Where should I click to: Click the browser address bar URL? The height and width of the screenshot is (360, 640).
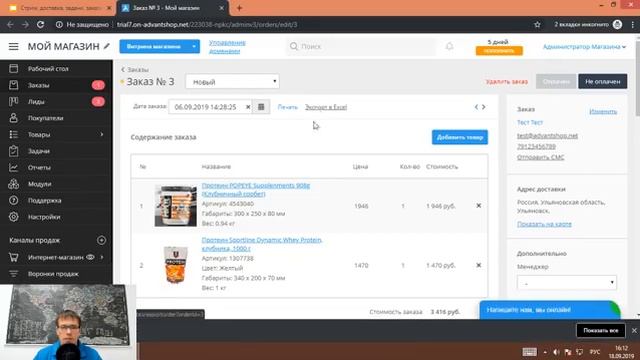tap(207, 24)
